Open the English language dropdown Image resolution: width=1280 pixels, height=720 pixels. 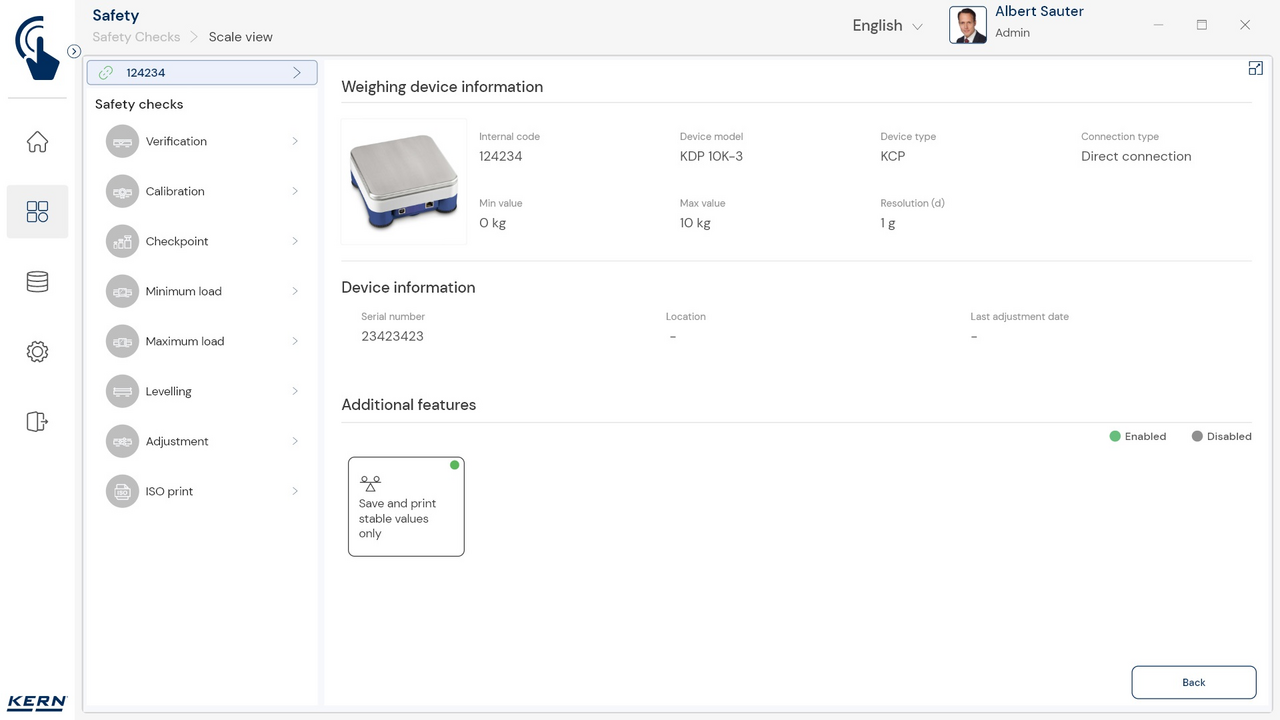point(887,26)
